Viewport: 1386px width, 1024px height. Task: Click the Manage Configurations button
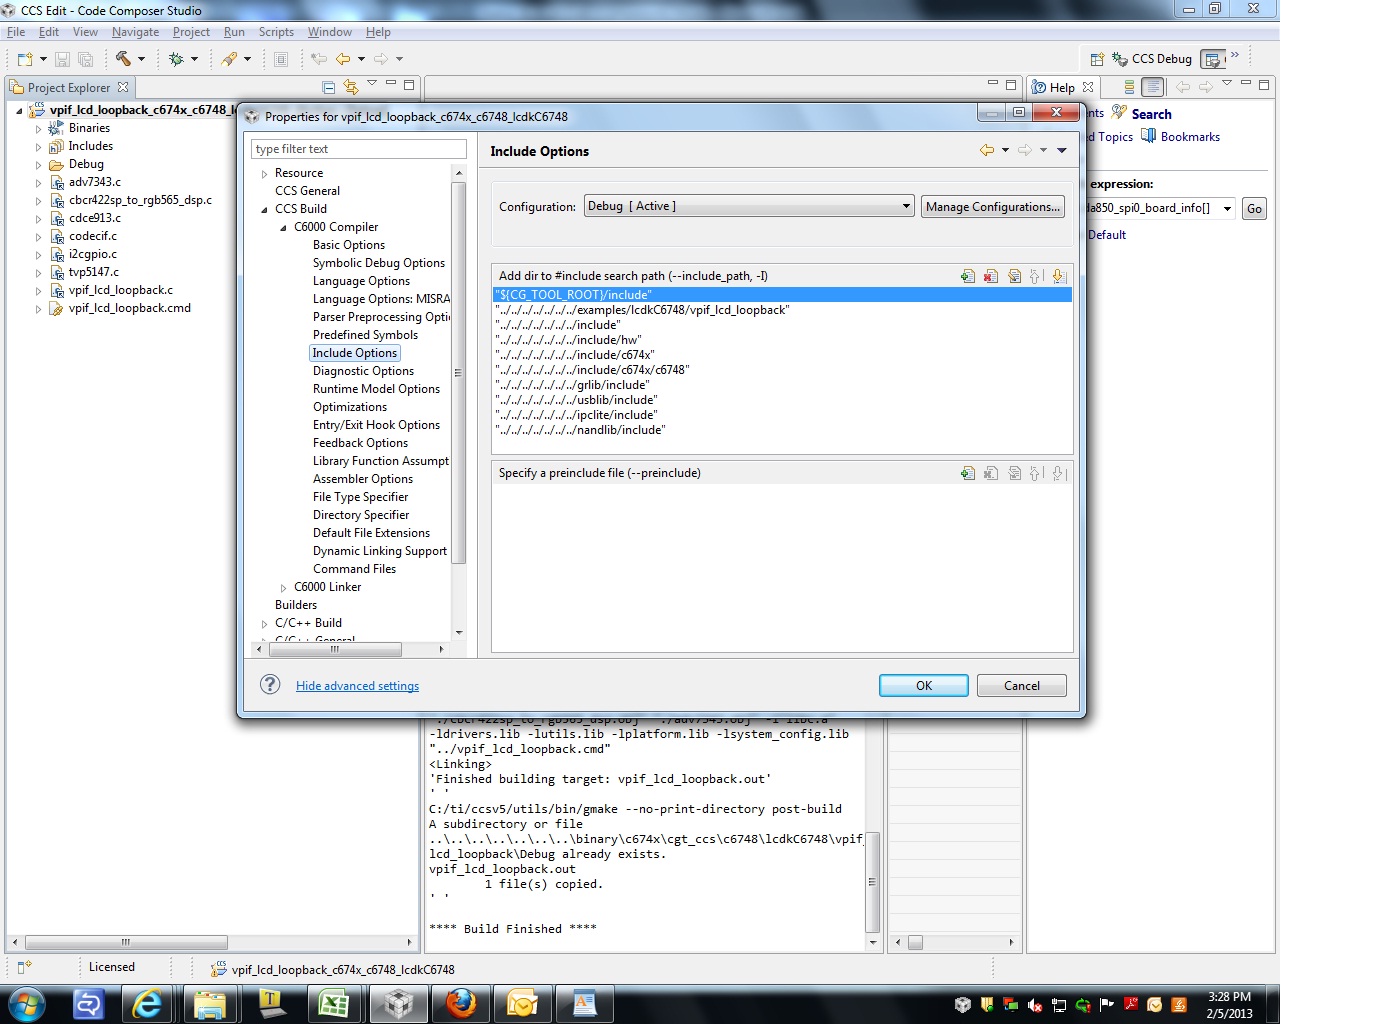(x=992, y=206)
